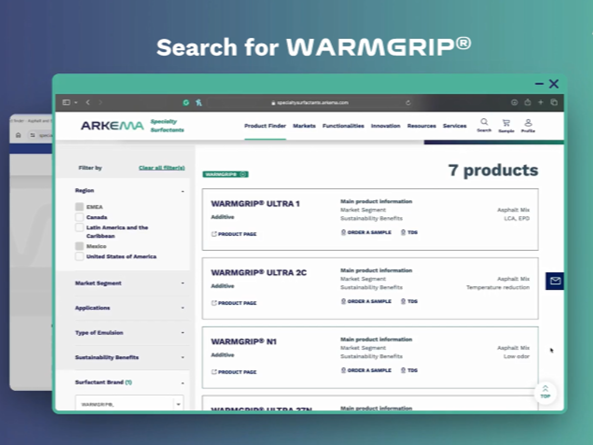593x445 pixels.
Task: Open the Services menu
Action: coord(455,126)
